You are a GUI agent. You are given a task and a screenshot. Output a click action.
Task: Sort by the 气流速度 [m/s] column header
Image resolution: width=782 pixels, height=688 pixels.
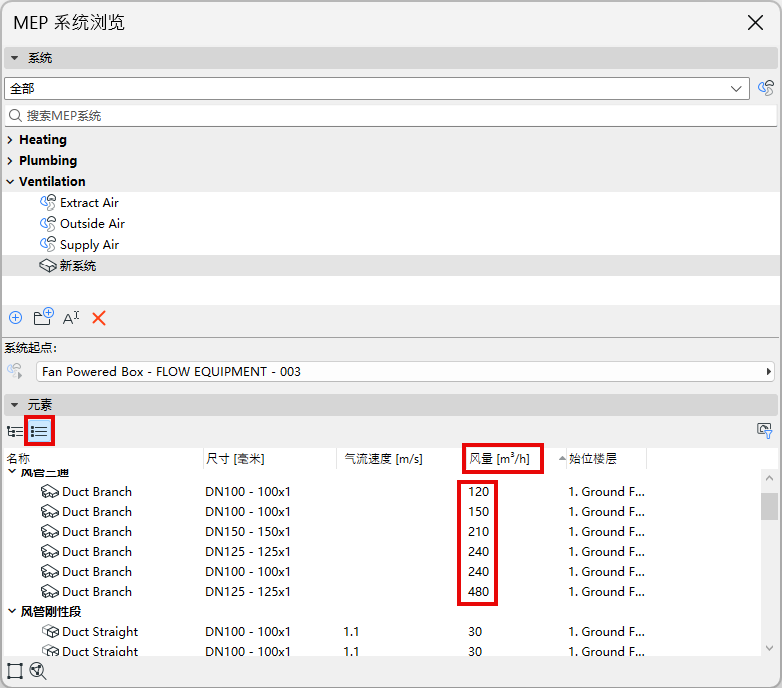(x=399, y=459)
